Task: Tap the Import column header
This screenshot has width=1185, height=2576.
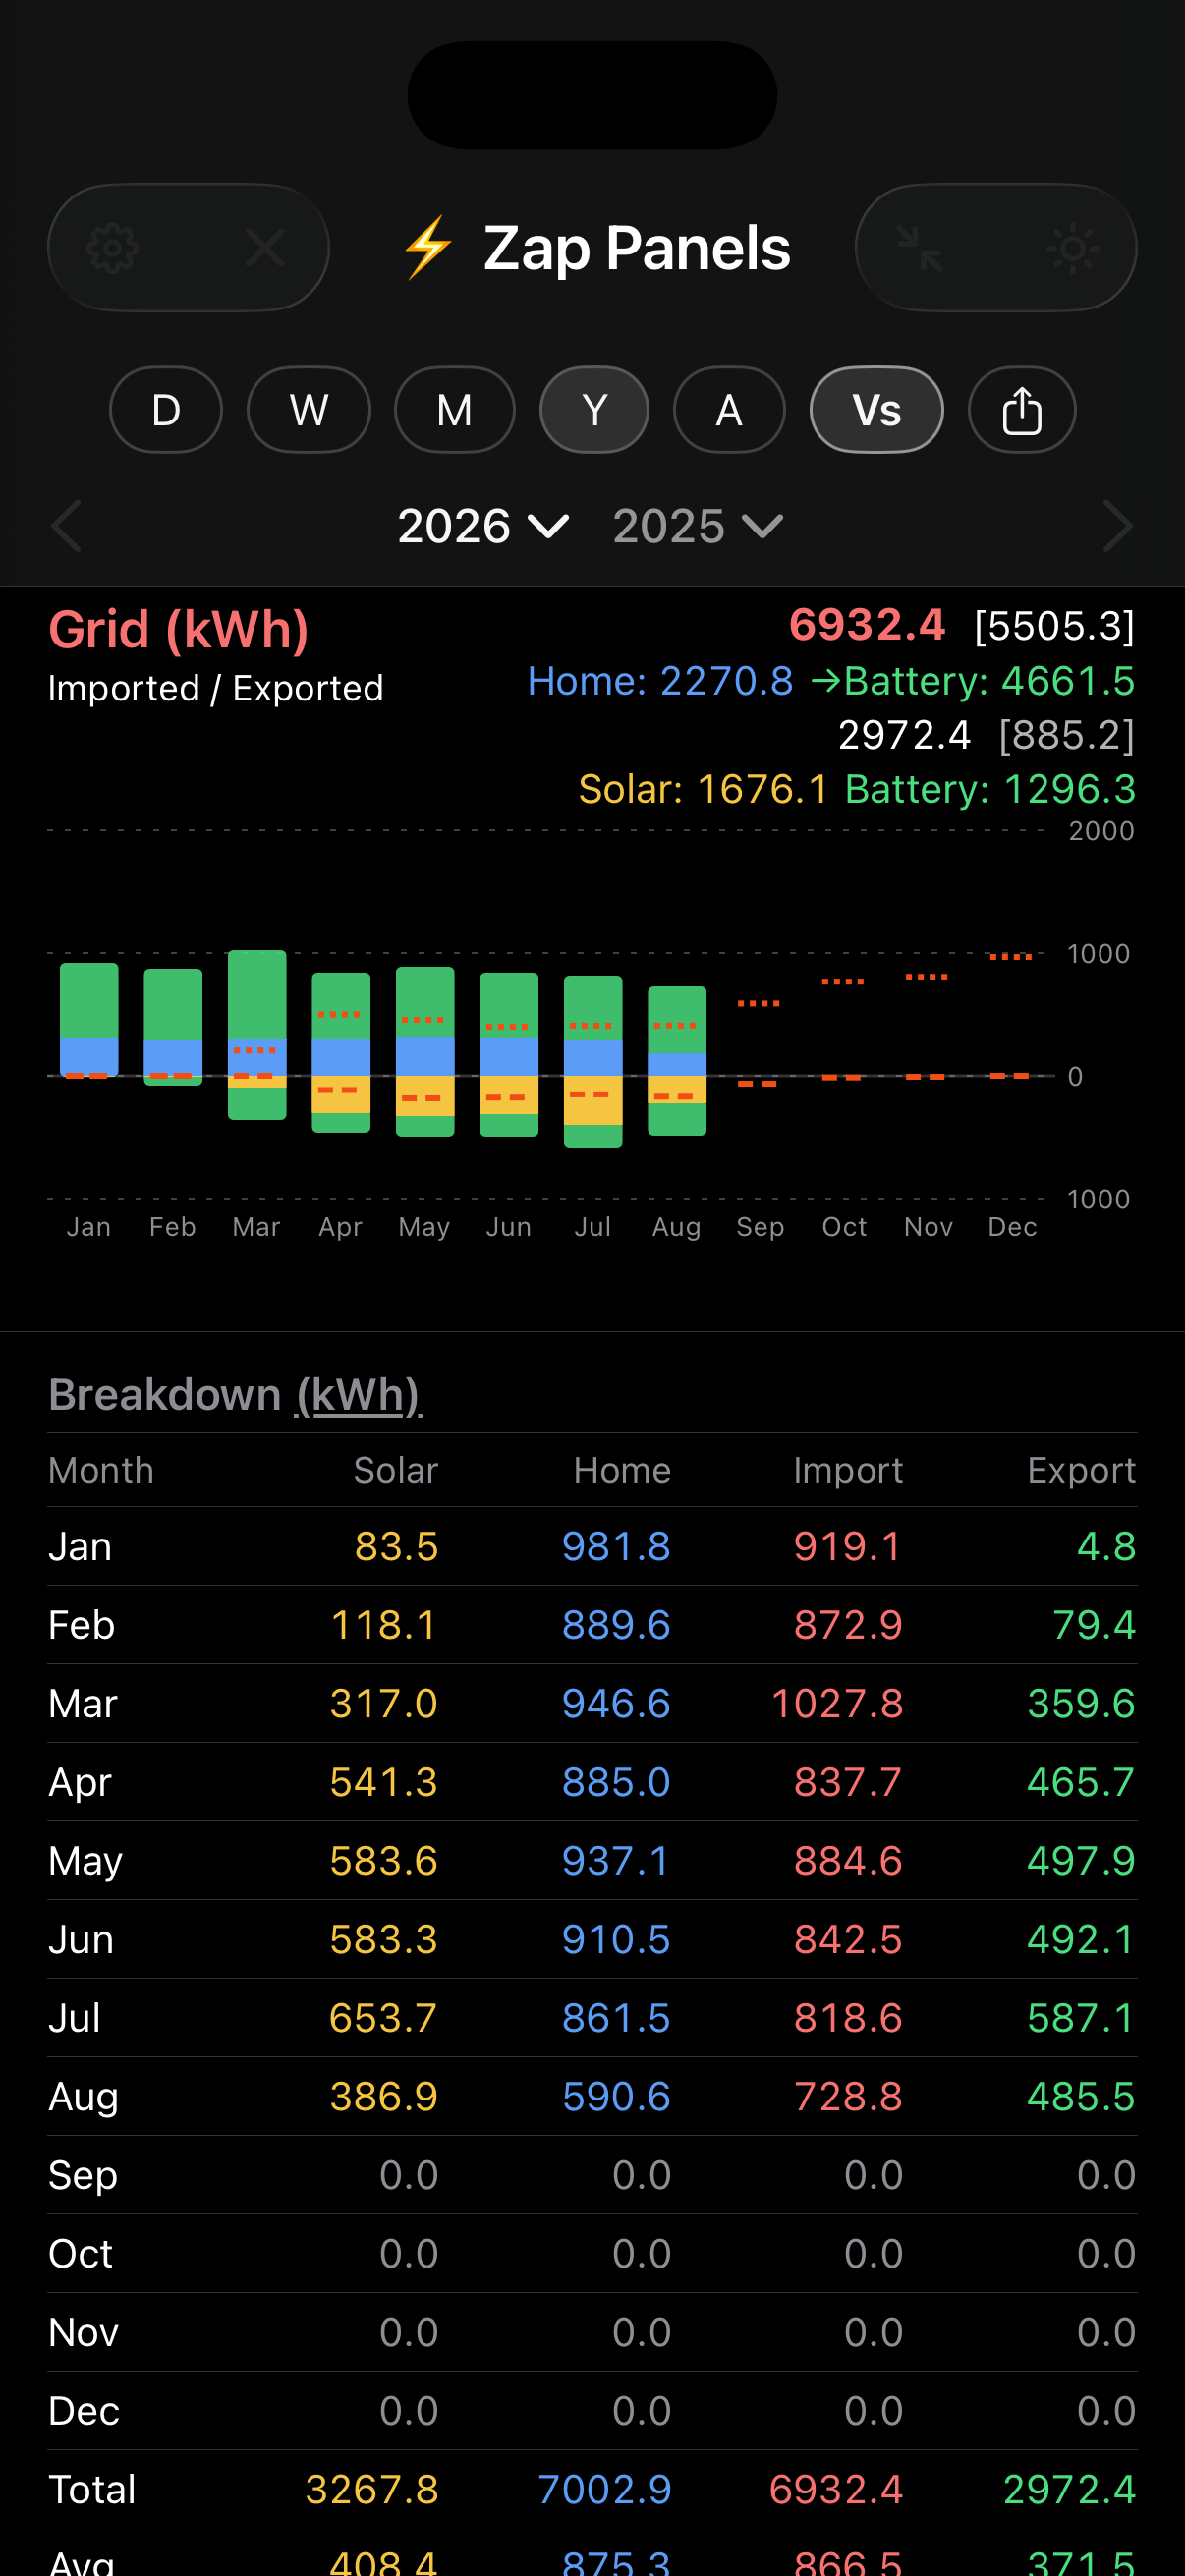Action: pyautogui.click(x=848, y=1470)
